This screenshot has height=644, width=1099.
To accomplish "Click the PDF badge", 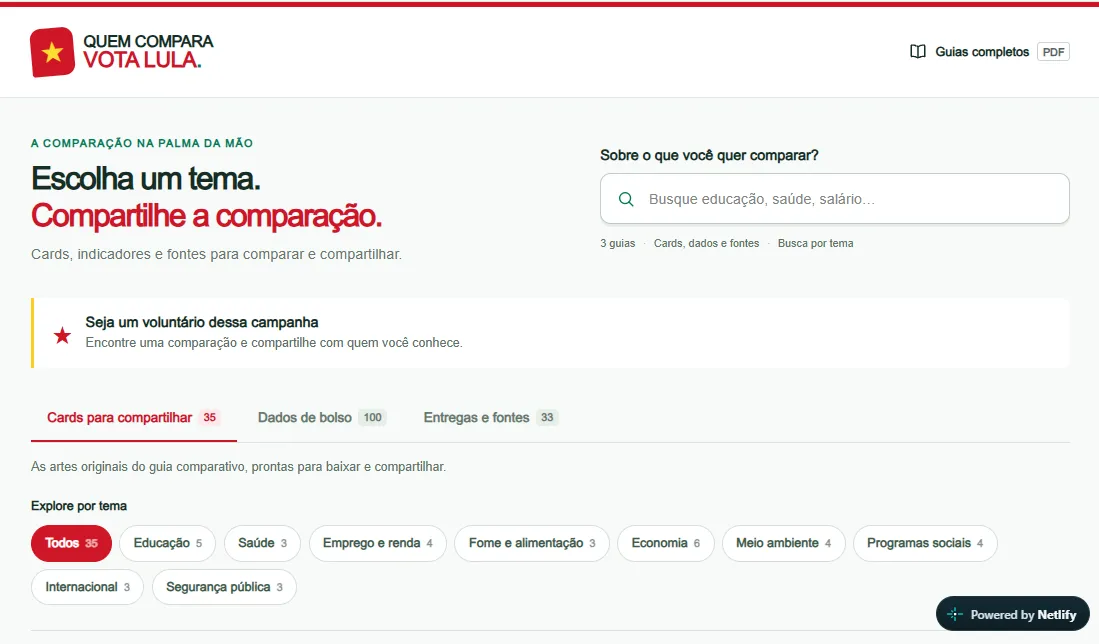I will coord(1053,52).
